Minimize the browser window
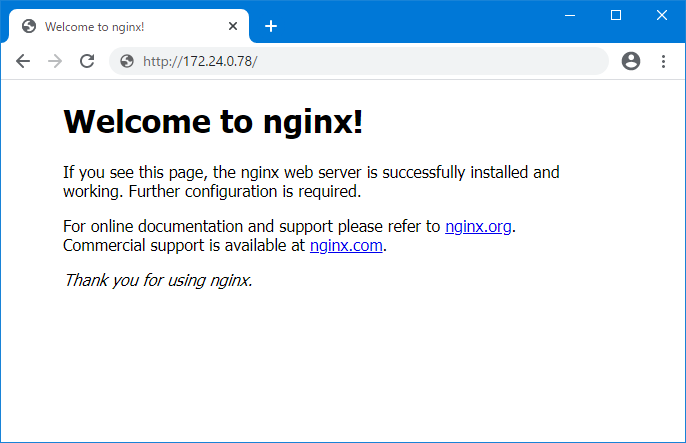Image resolution: width=686 pixels, height=443 pixels. [570, 16]
